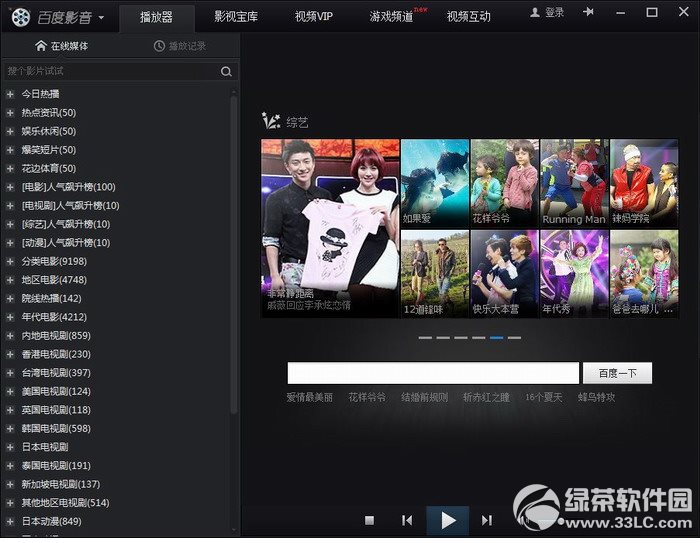Open the 如果爱 show thumbnail

[435, 183]
